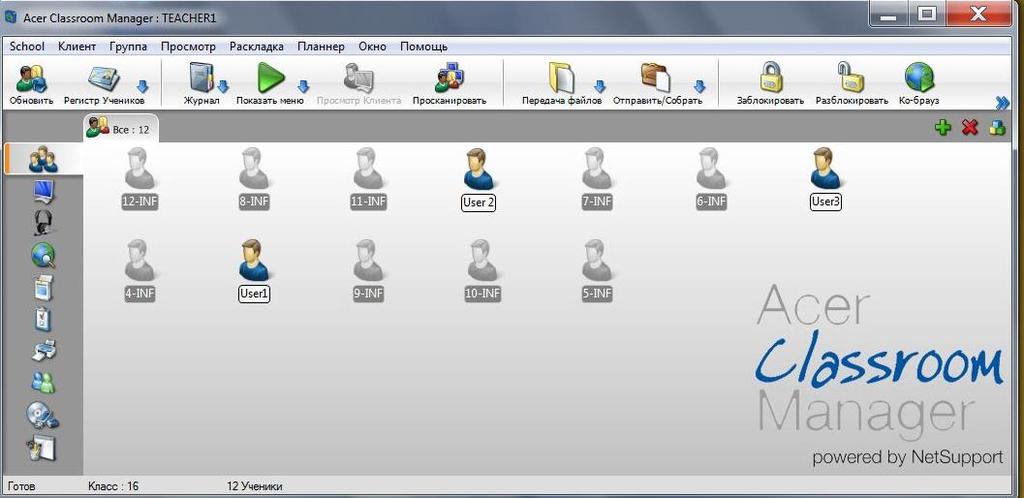Open the Группа menu

click(x=128, y=46)
